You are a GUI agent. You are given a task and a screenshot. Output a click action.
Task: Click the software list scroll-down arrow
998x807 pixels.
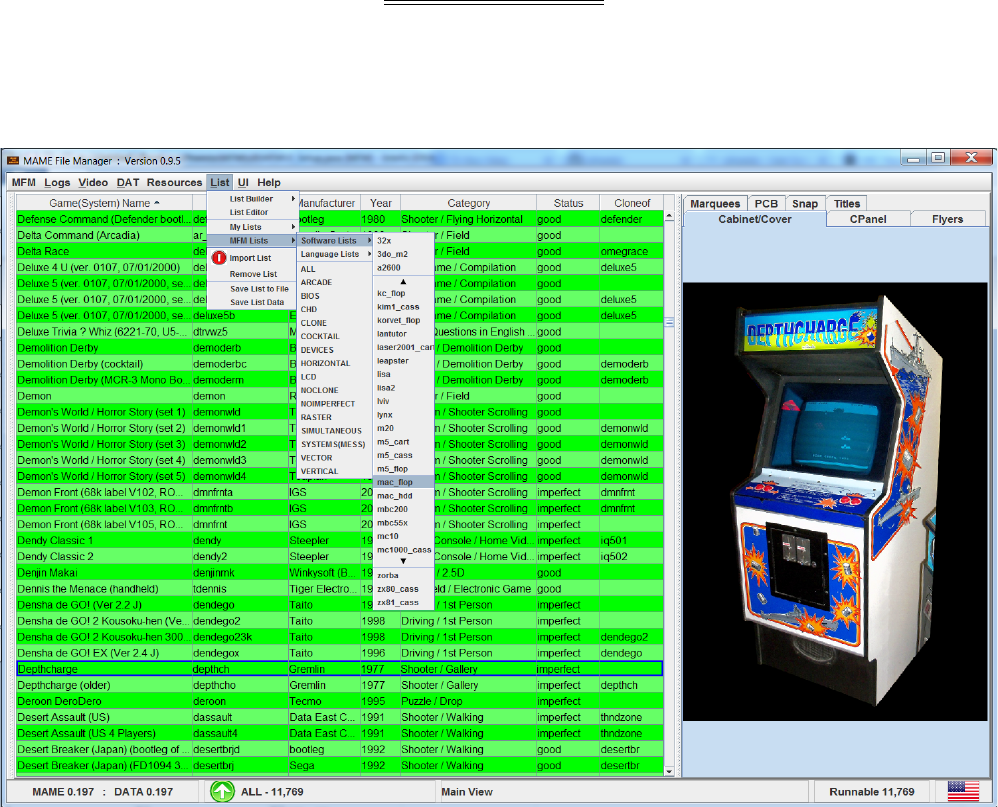403,561
